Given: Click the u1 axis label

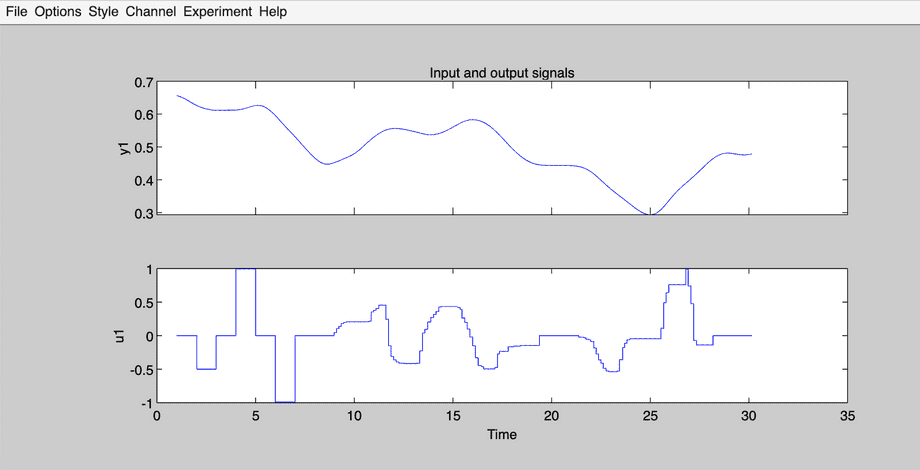Looking at the screenshot, I should click(x=124, y=336).
